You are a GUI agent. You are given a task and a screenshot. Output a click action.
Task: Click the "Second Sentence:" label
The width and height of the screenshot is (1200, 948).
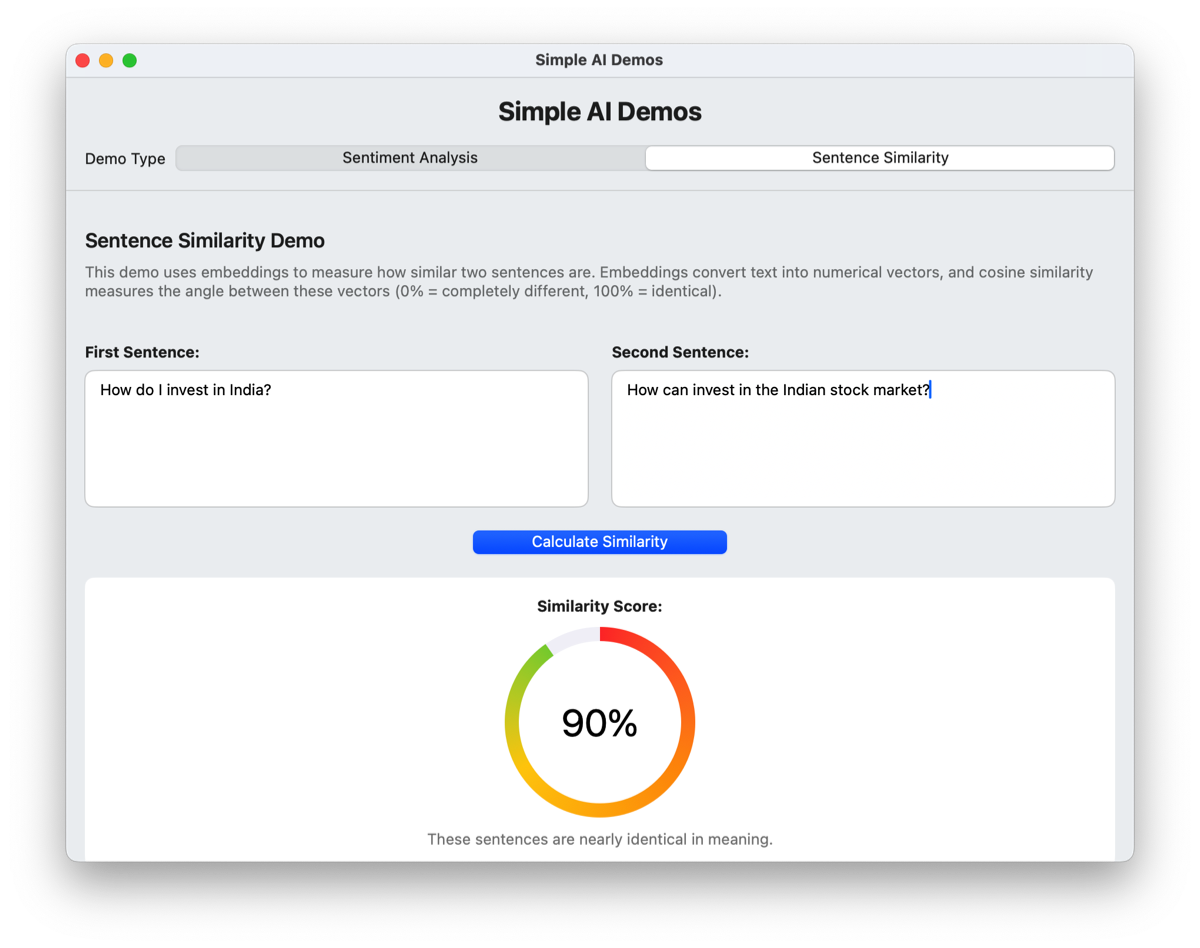click(x=680, y=352)
